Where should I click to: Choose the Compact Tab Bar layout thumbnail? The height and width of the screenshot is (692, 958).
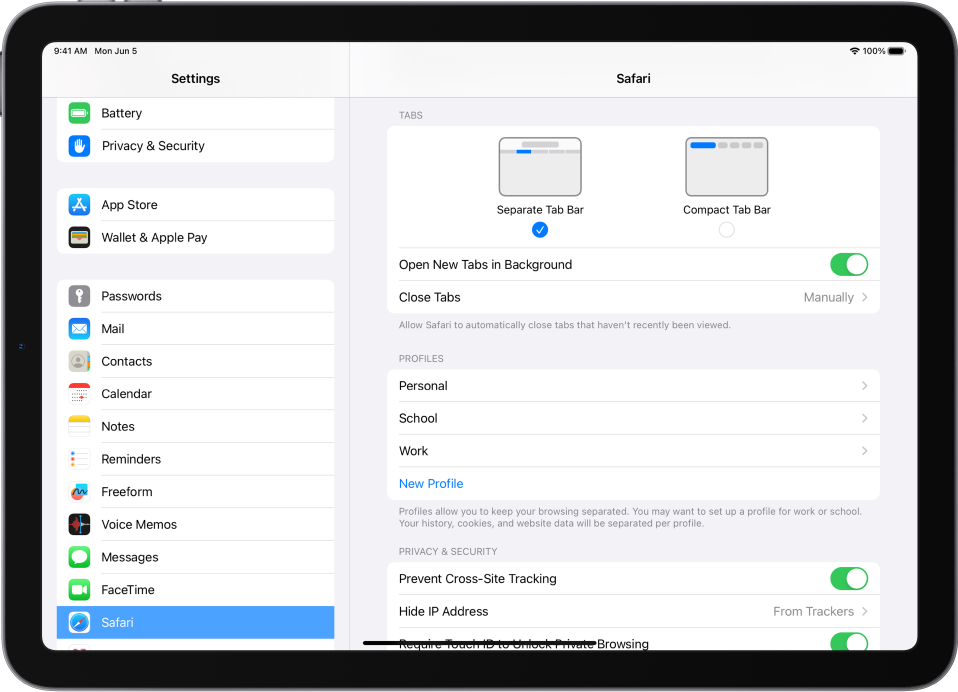[x=726, y=167]
